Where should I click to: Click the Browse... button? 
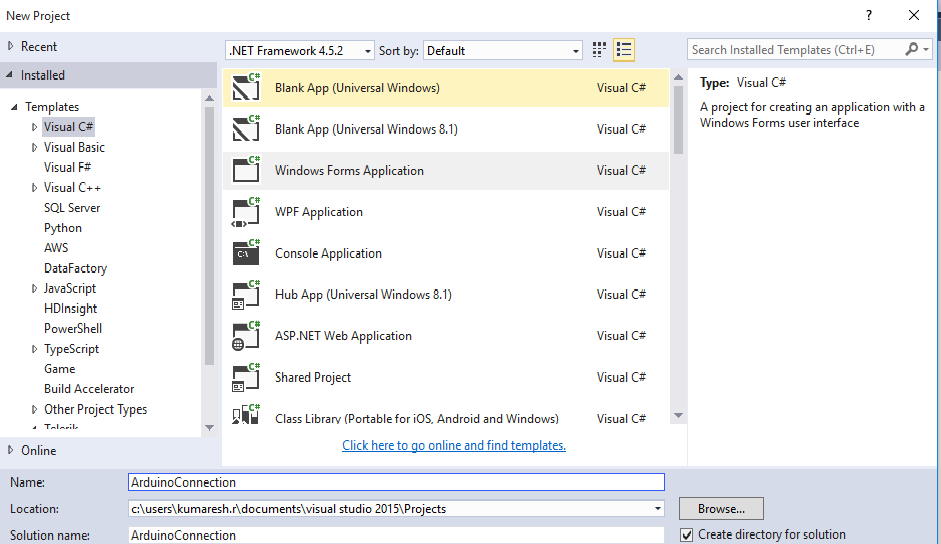pos(721,509)
